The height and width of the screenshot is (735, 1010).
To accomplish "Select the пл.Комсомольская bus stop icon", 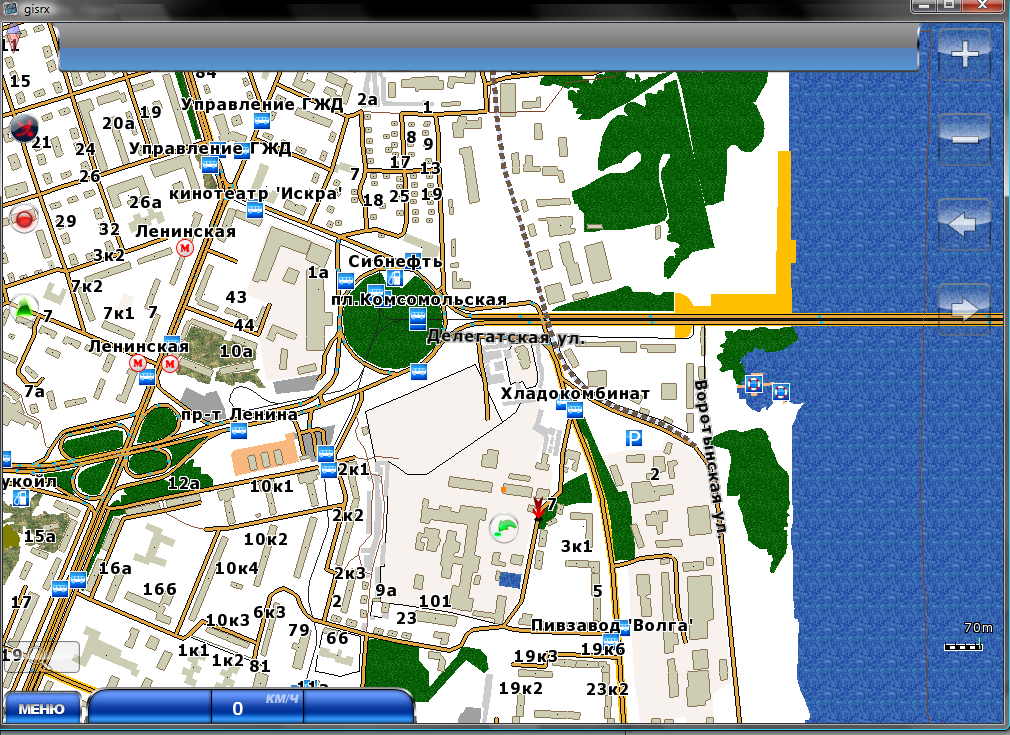I will 417,318.
